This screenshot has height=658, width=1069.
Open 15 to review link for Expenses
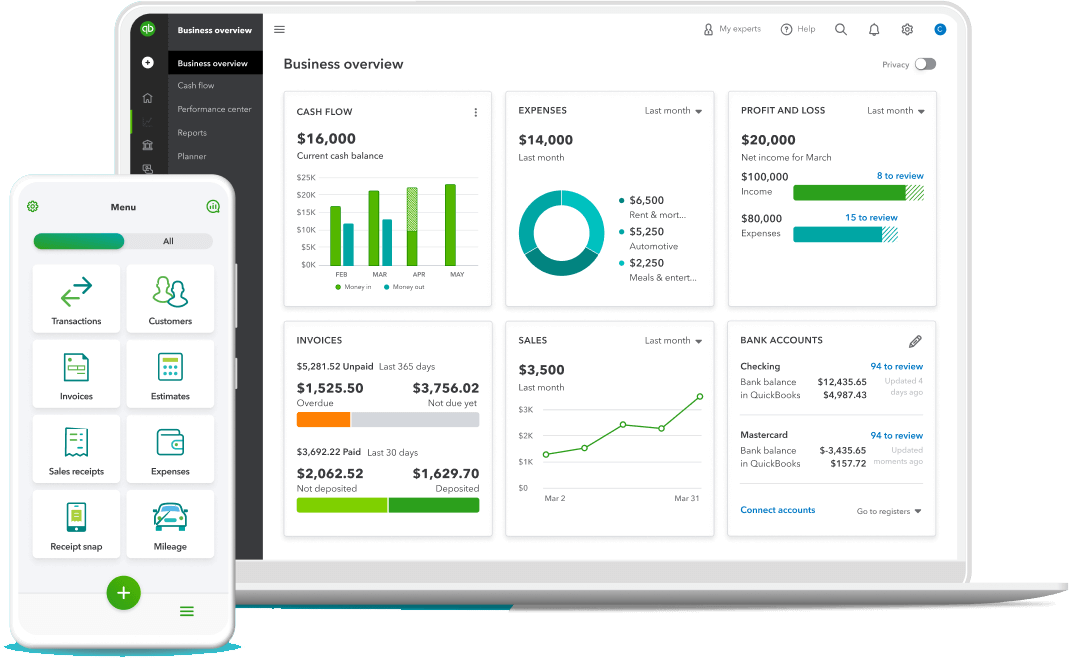pos(871,218)
